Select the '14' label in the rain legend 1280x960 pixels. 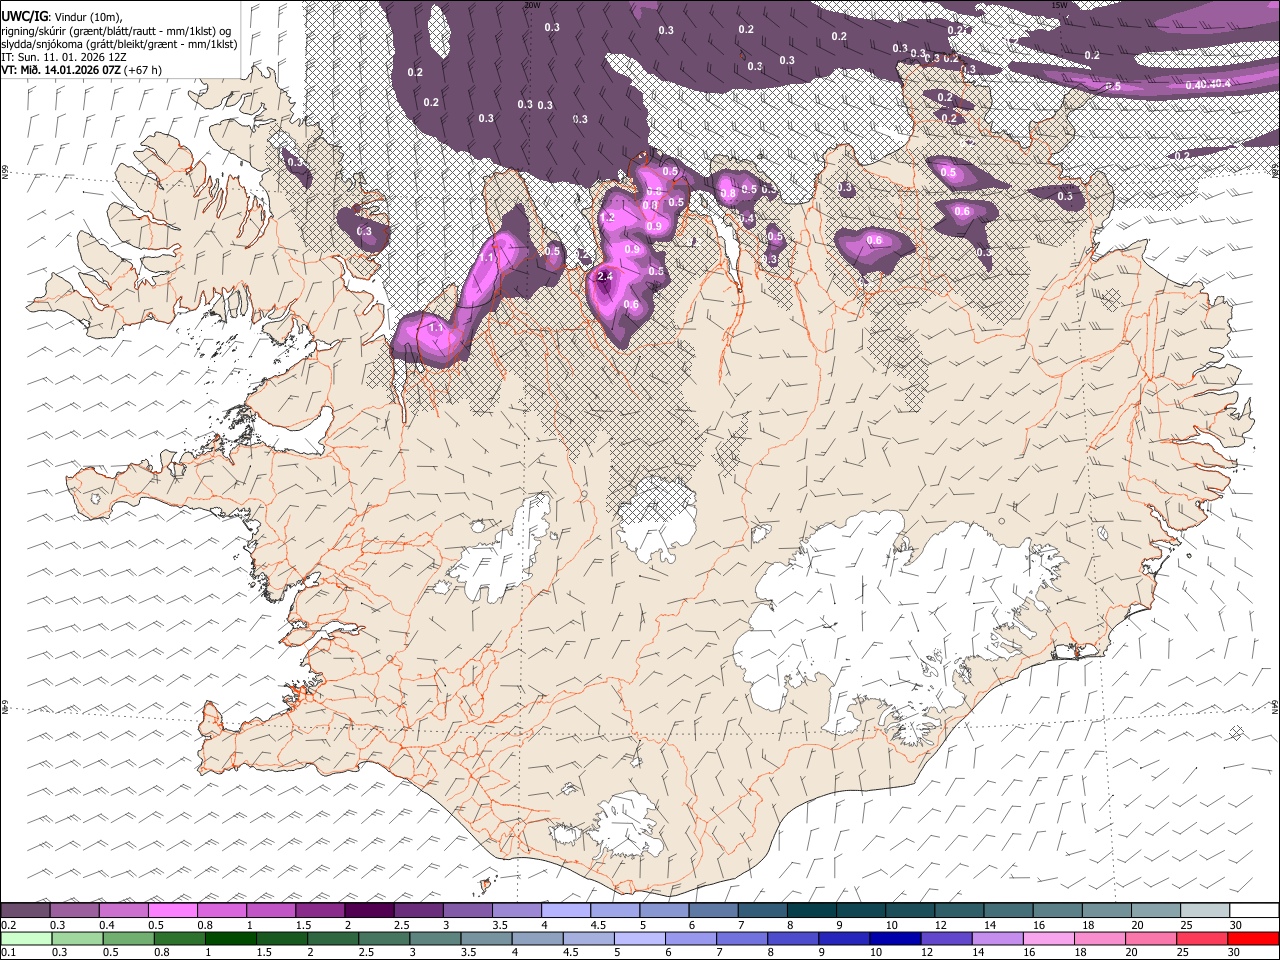979,953
